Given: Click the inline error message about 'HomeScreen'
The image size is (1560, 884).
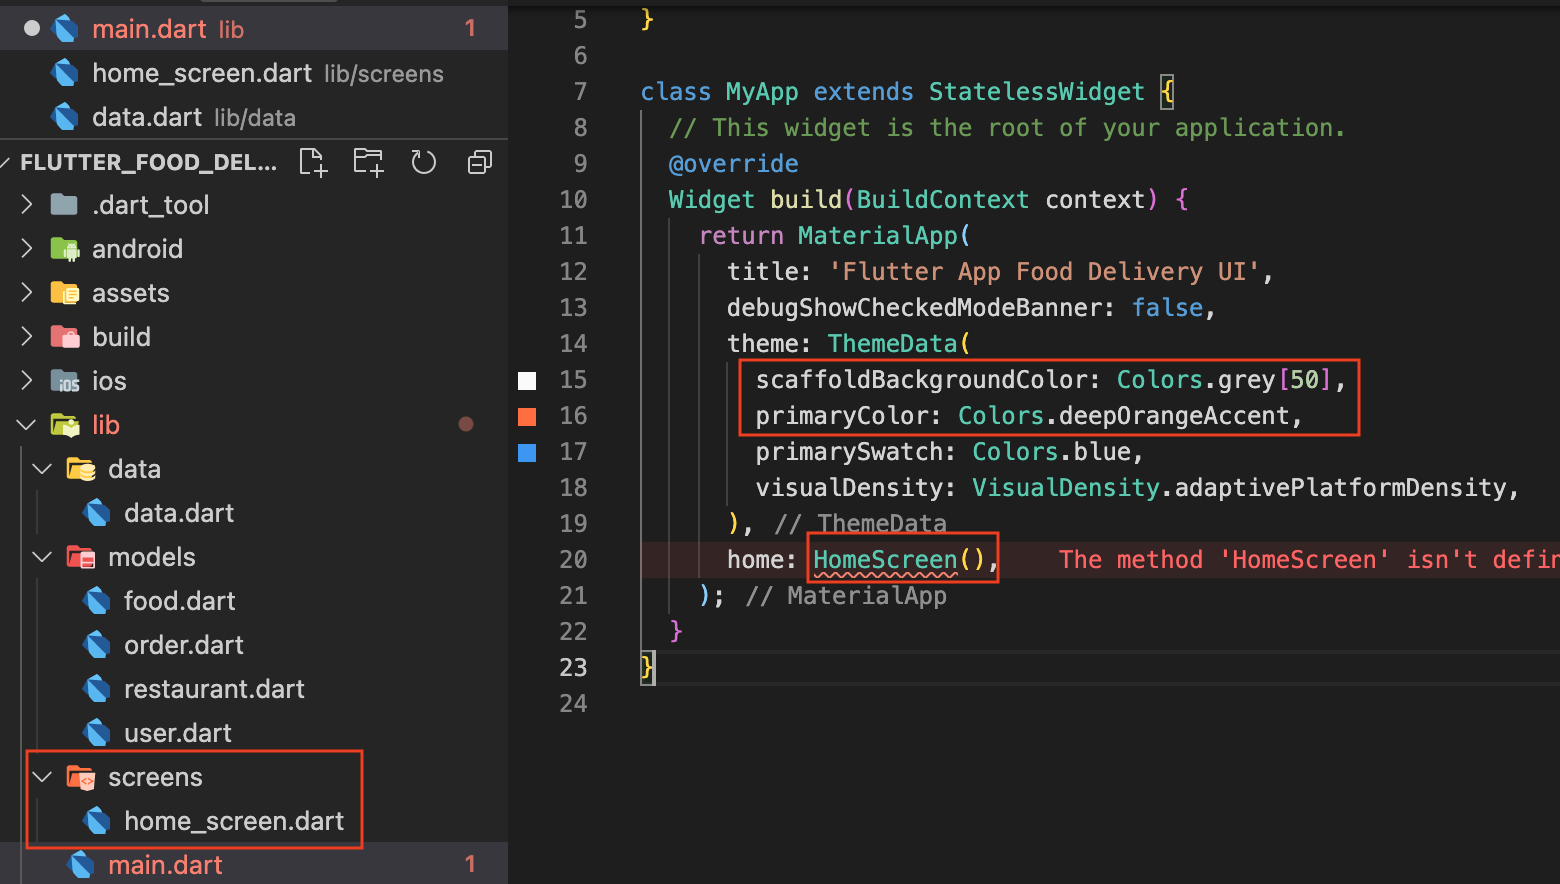Looking at the screenshot, I should 1309,560.
